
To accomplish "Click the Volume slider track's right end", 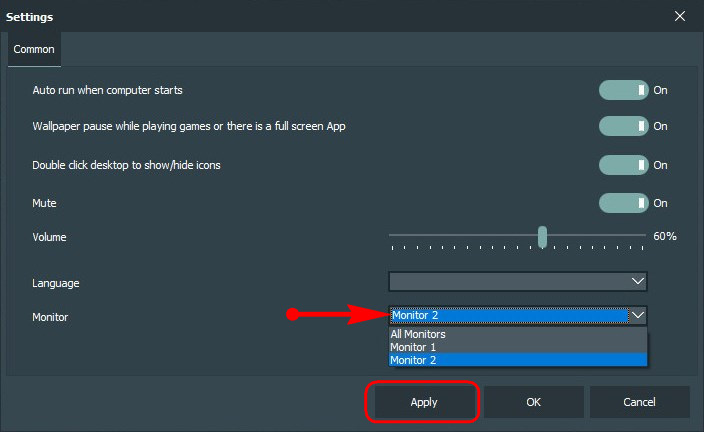I will pos(642,235).
